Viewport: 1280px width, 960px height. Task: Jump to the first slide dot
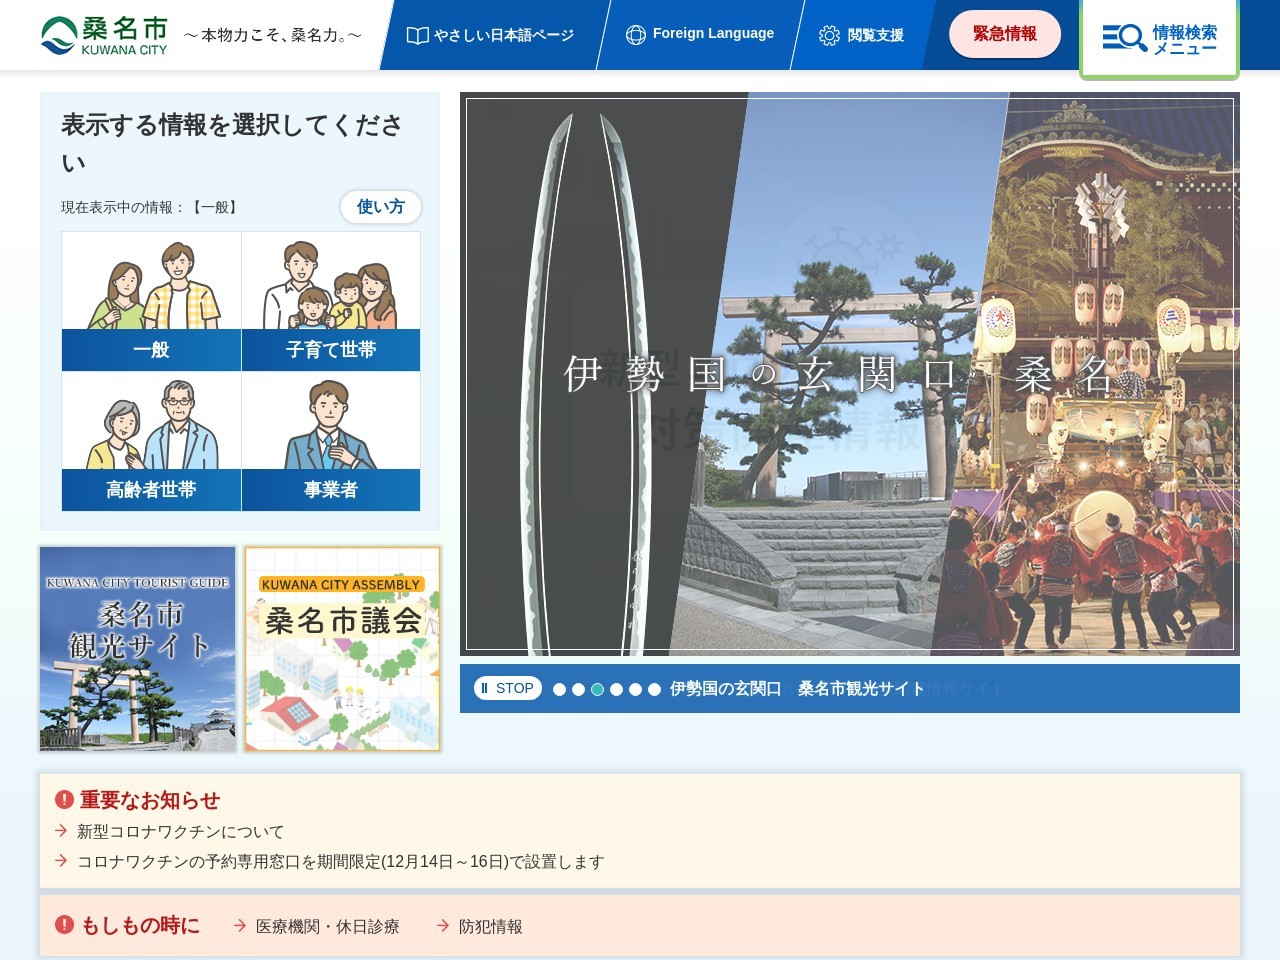point(559,689)
